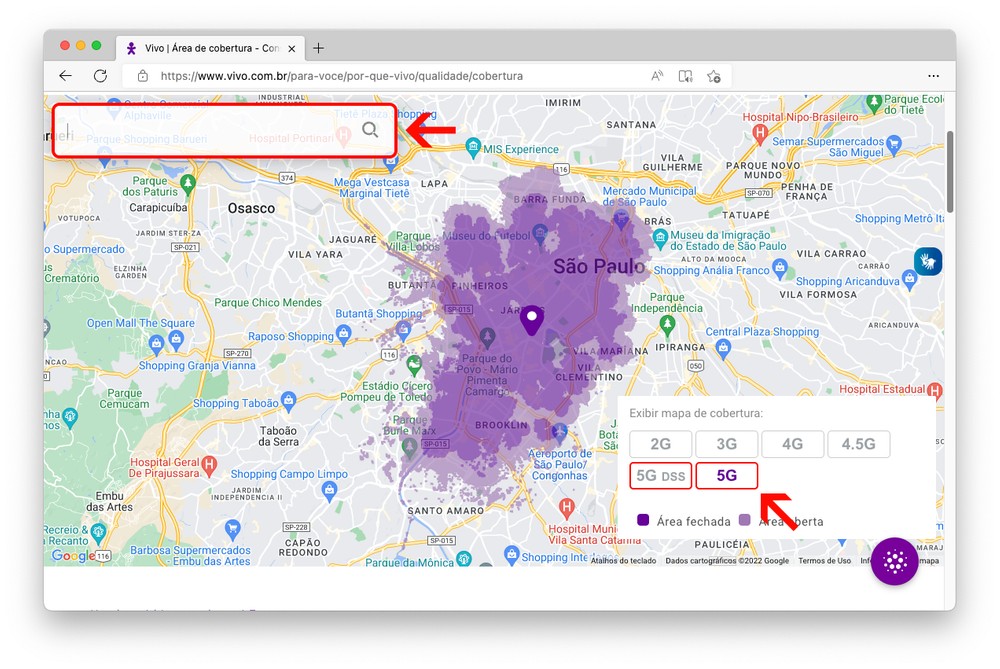Screen dimensions: 1000x669
Task: Click Shopping Aricanduva marker icon
Action: (909, 278)
